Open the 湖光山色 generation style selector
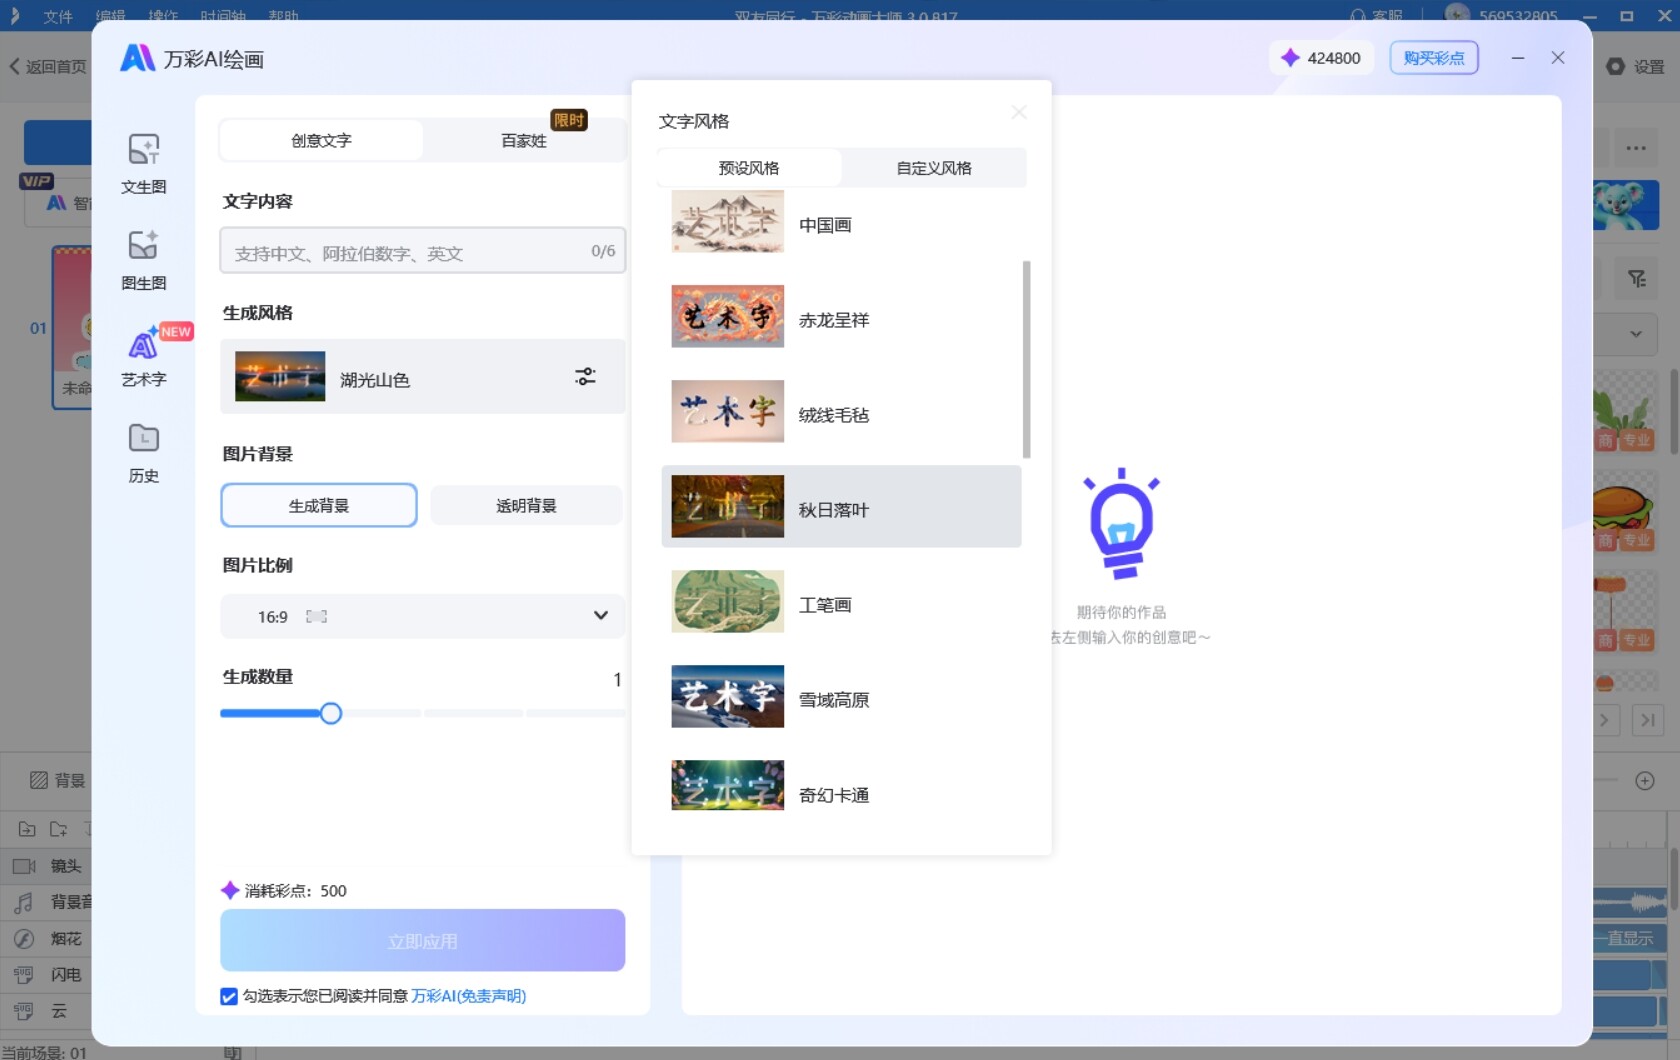Screen dimensions: 1680x1060 tap(422, 376)
